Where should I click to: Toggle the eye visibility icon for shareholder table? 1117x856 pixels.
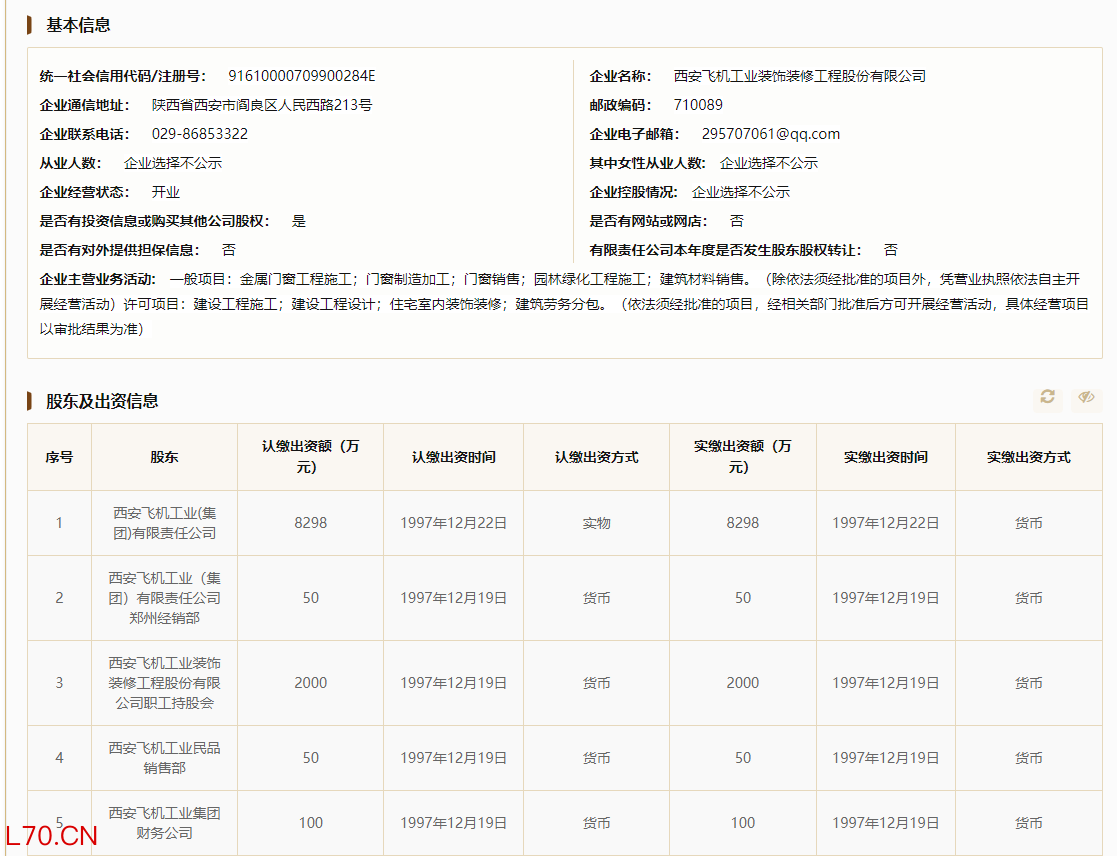click(x=1086, y=397)
